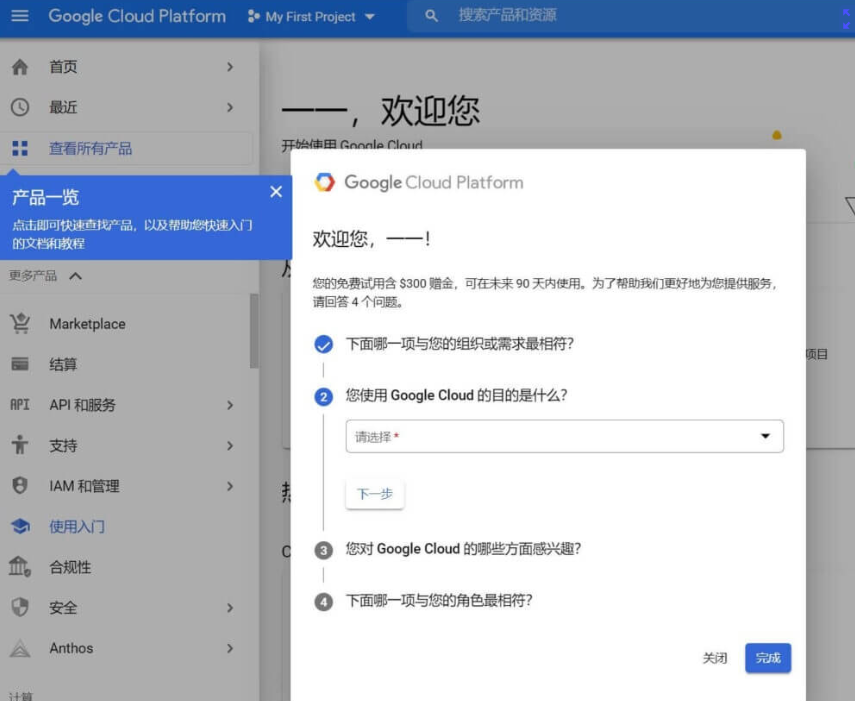
Task: Click the support person icon
Action: click(x=20, y=445)
